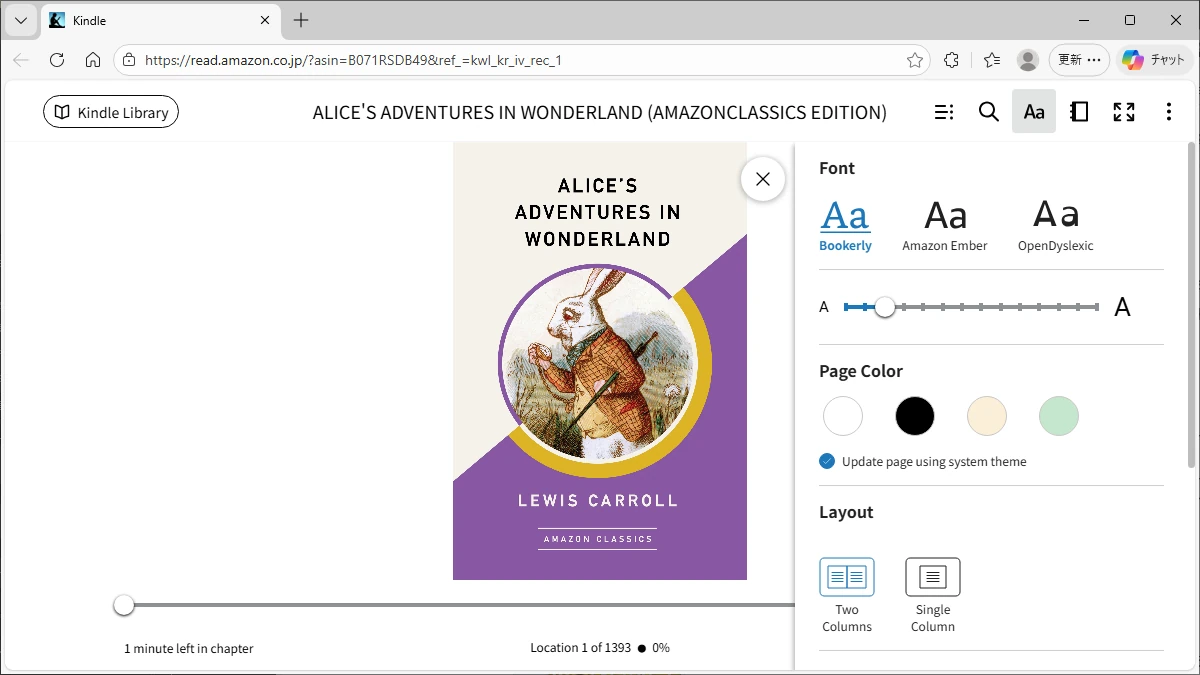Click the URL address bar

tap(500, 60)
